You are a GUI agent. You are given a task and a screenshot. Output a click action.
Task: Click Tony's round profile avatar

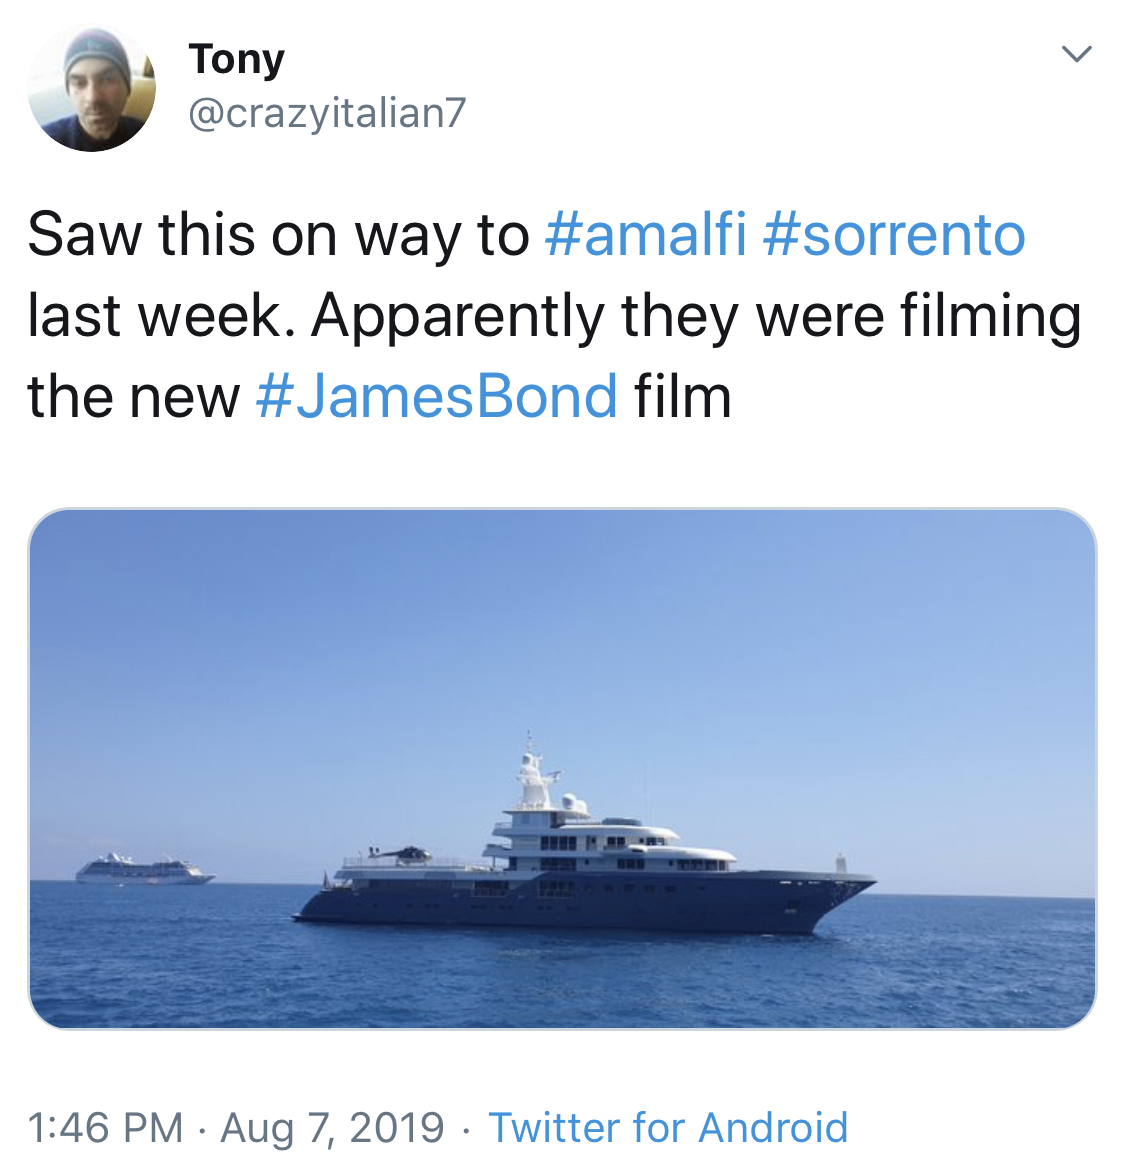(x=91, y=89)
